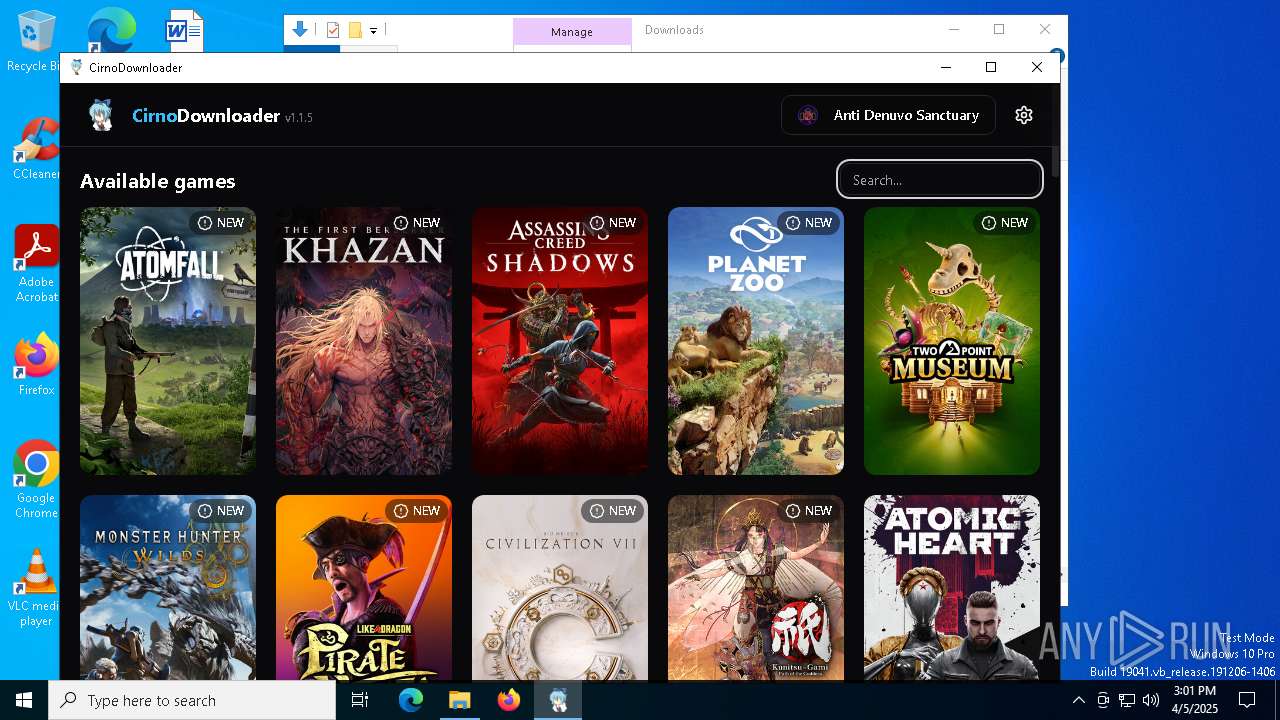
Task: Click properties checkmark icon in Downloads window
Action: (333, 31)
